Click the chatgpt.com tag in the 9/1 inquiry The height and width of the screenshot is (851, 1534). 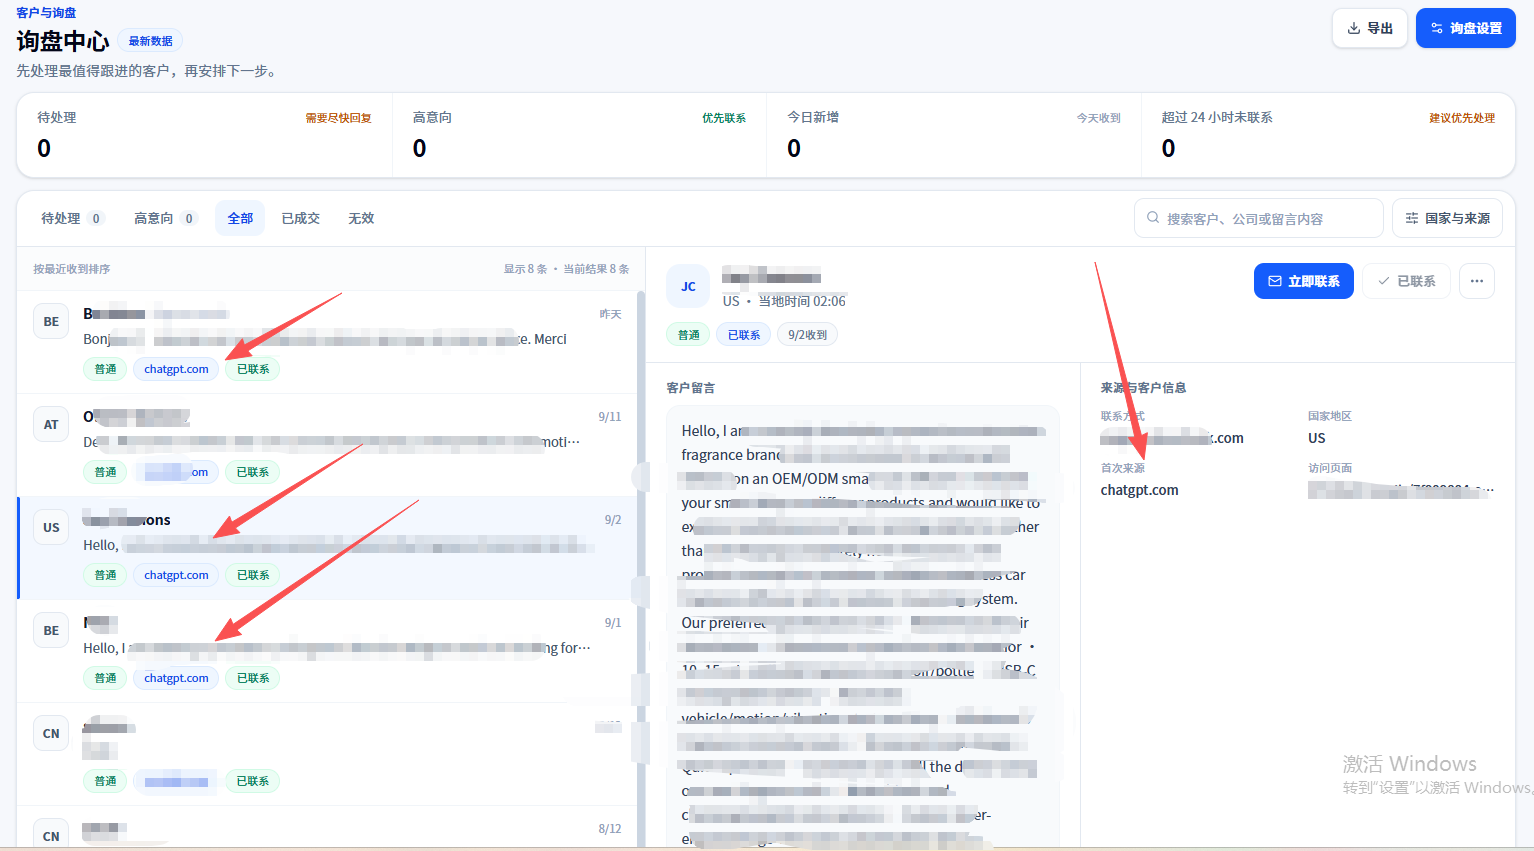pos(176,678)
